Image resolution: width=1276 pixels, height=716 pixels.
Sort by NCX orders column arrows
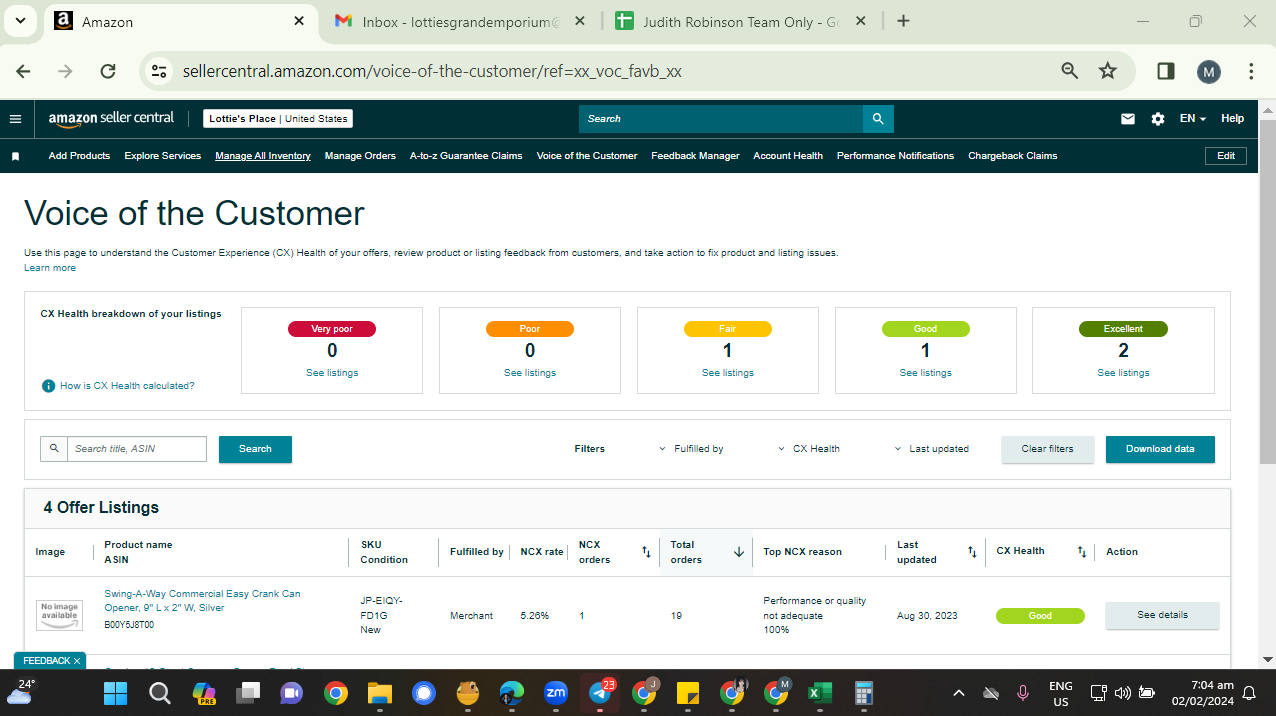tap(646, 552)
